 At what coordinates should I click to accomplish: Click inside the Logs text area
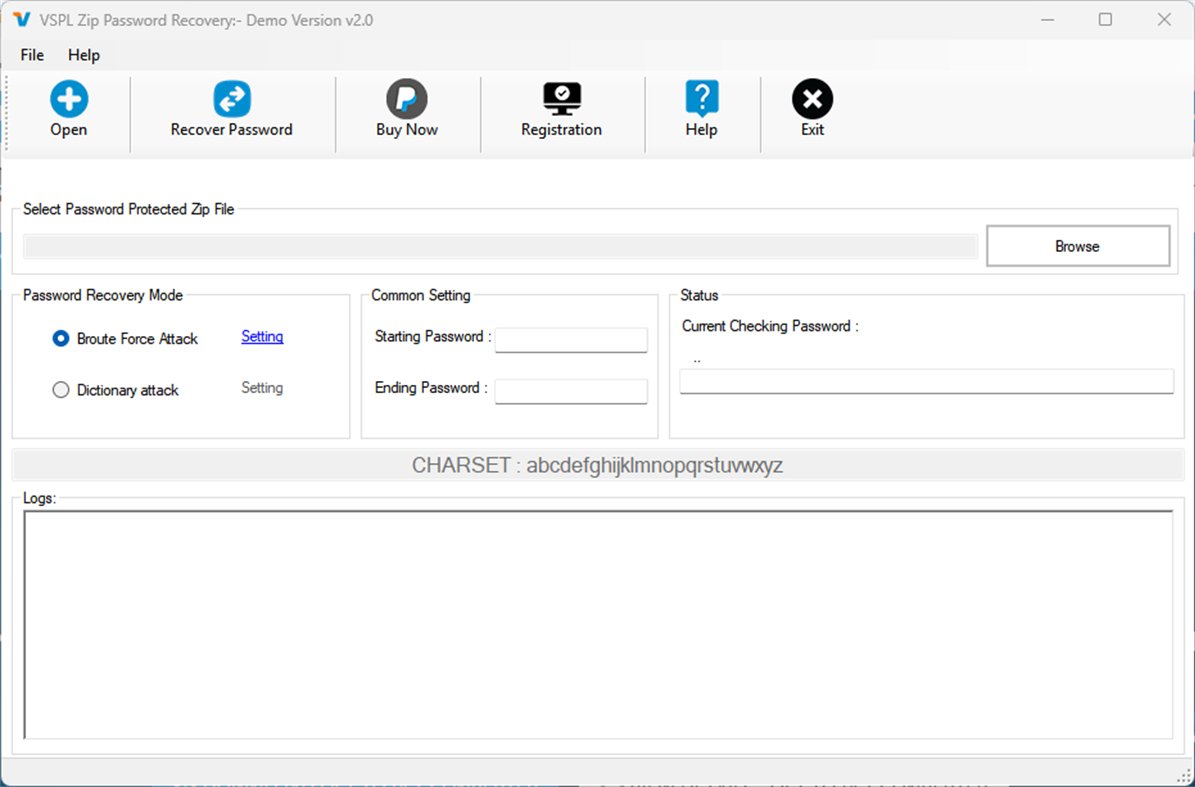pos(598,625)
